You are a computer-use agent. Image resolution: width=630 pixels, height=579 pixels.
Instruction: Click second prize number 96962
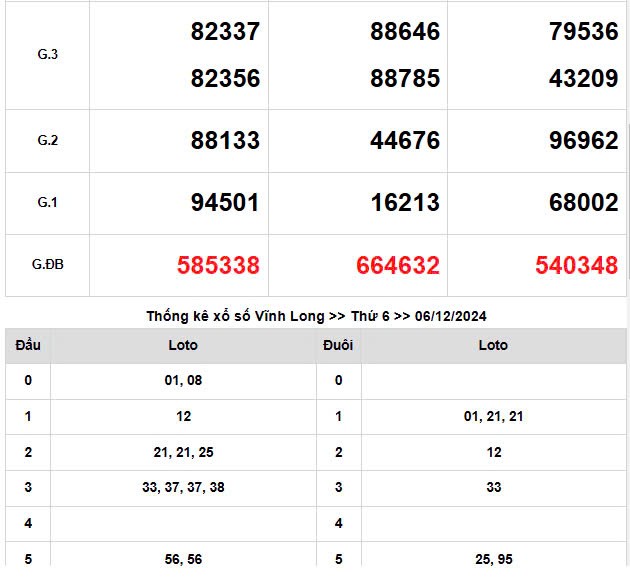click(x=583, y=141)
